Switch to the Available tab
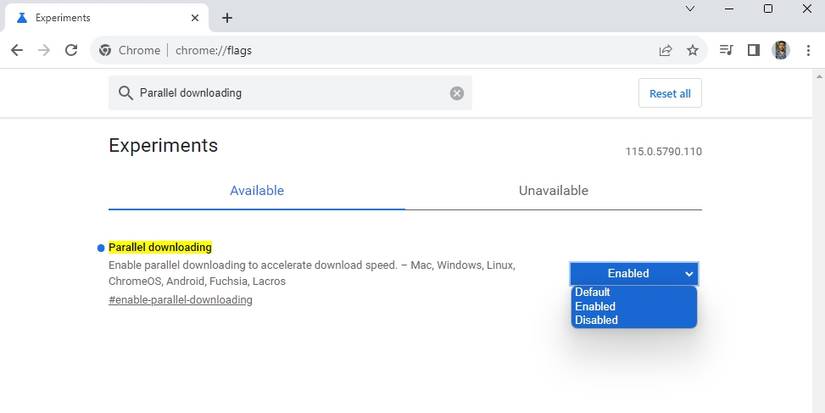Image resolution: width=825 pixels, height=413 pixels. pyautogui.click(x=257, y=191)
